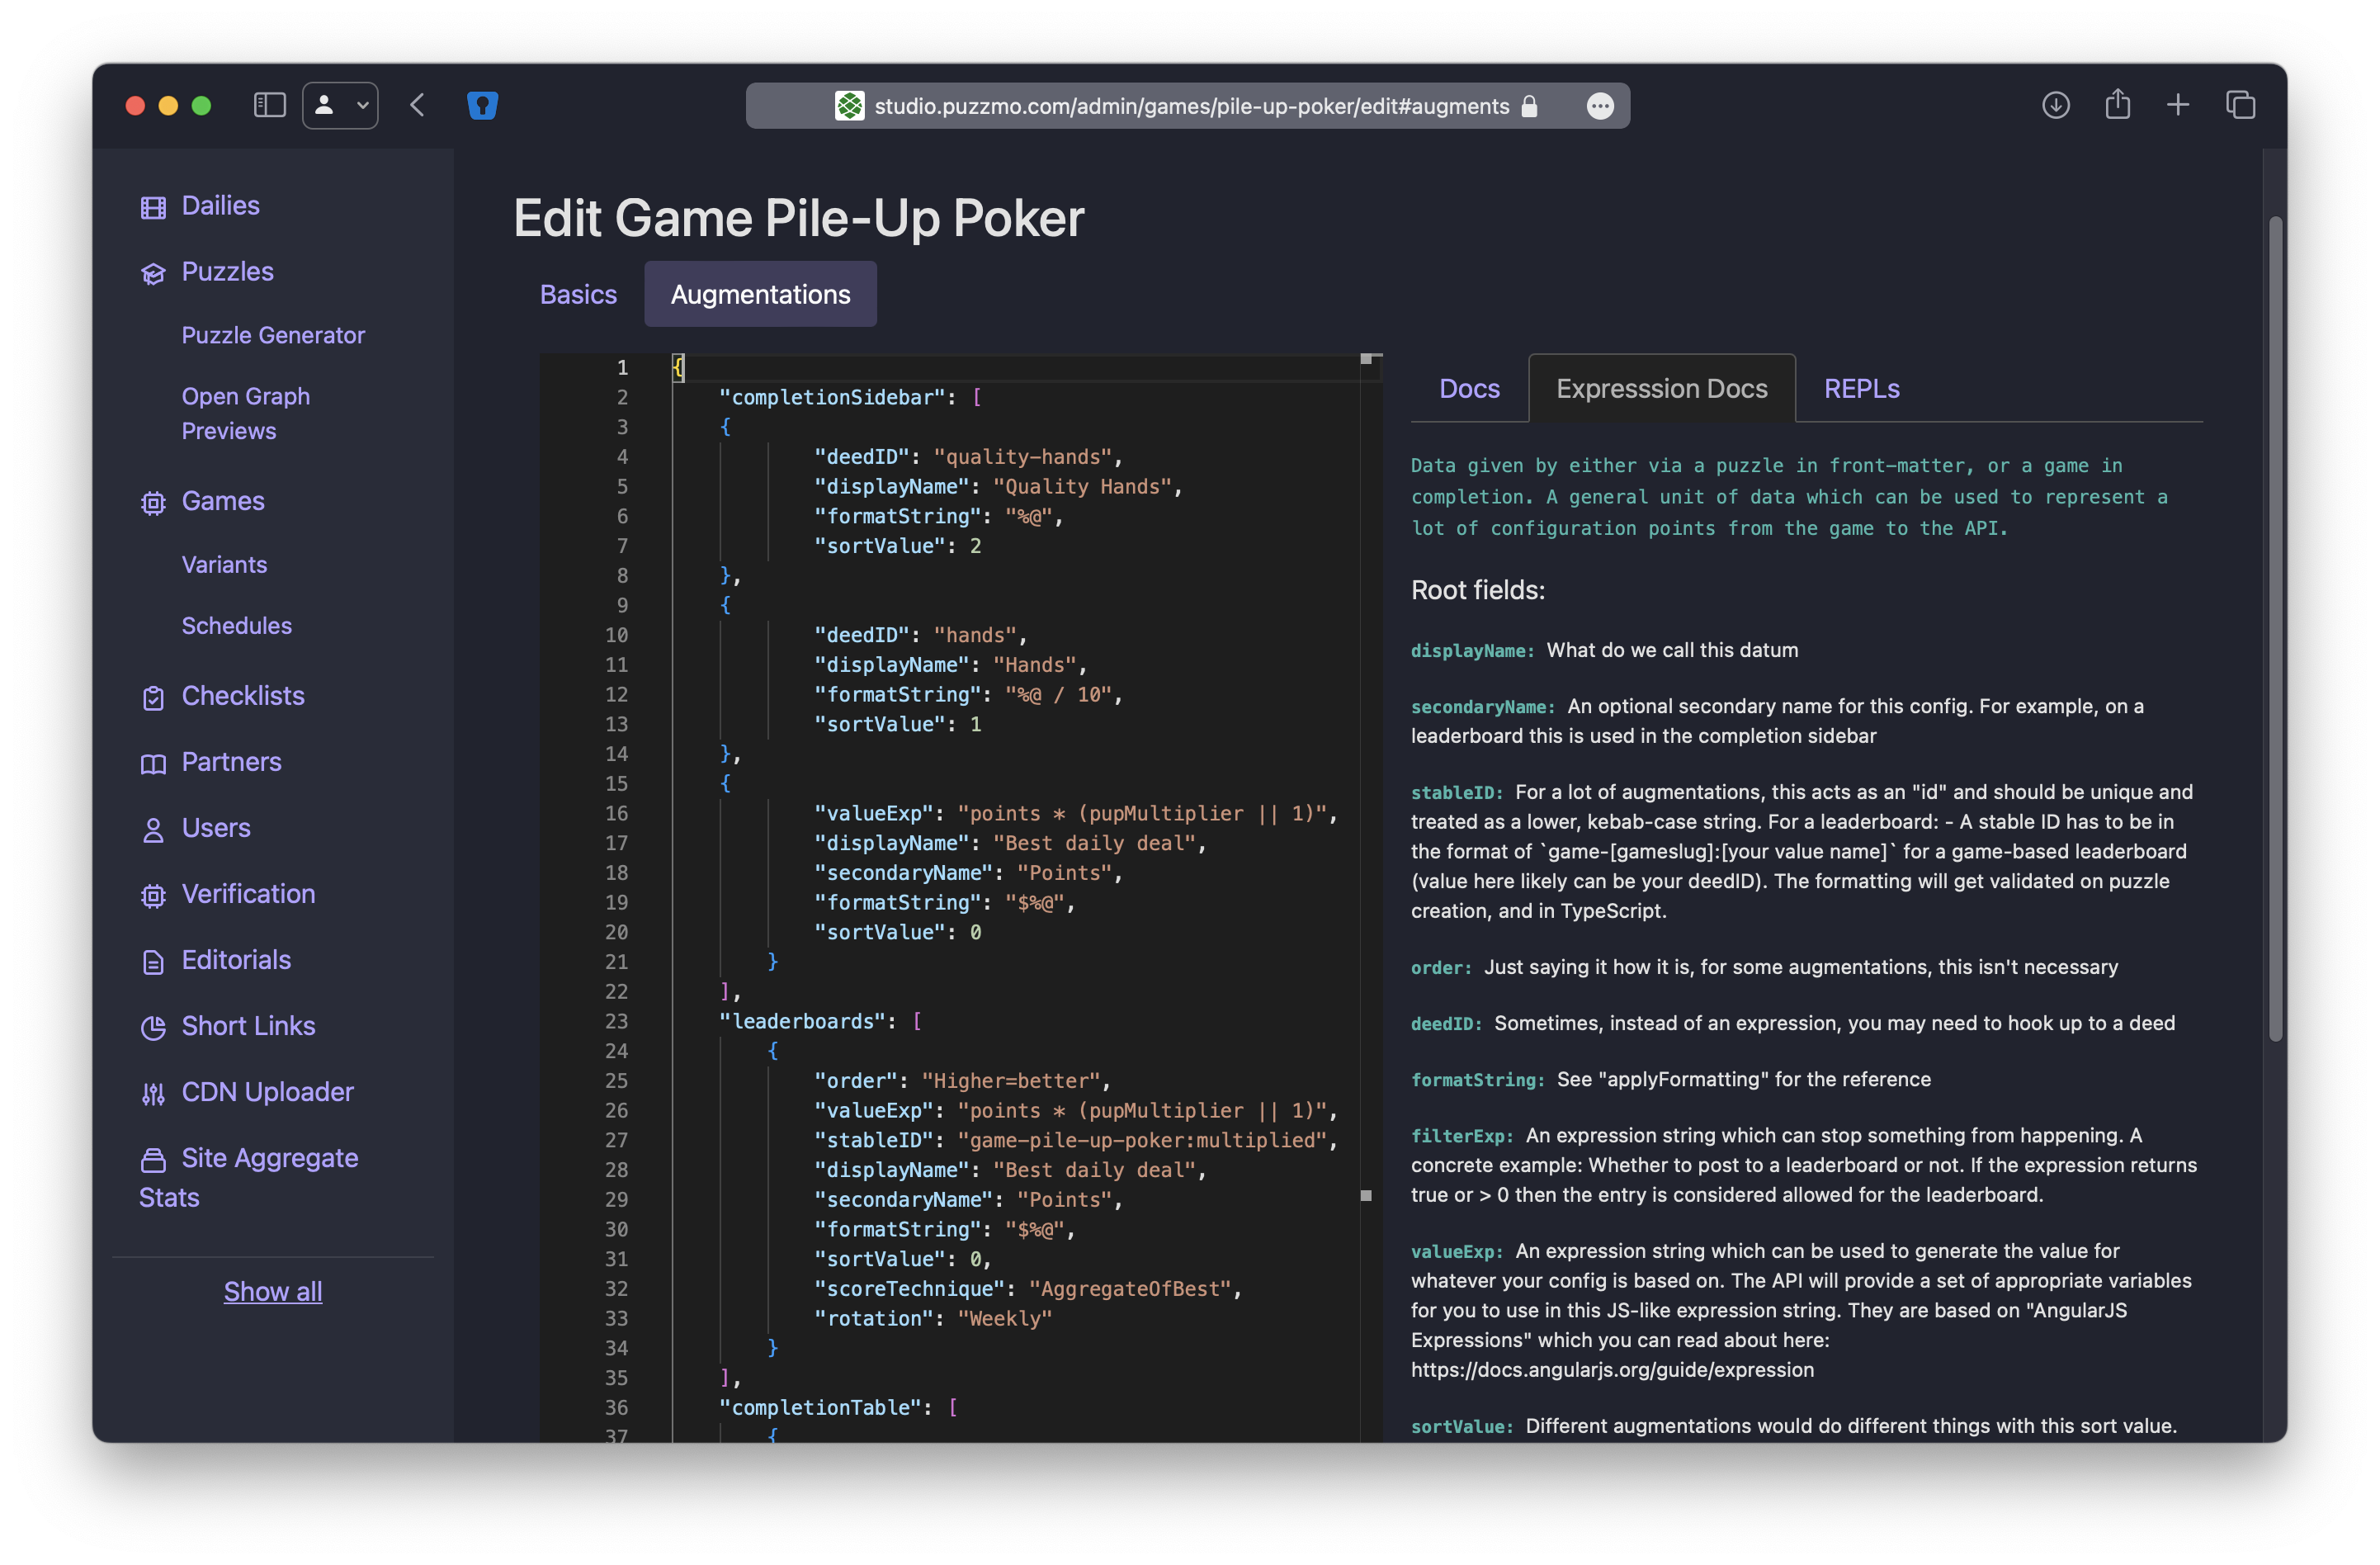Open Bitwarden shield extension icon
Viewport: 2380px width, 1565px height.
(483, 105)
